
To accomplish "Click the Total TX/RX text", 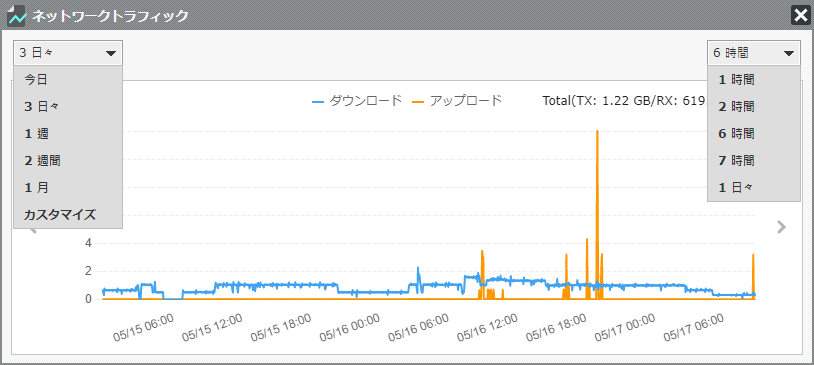I will click(x=625, y=101).
